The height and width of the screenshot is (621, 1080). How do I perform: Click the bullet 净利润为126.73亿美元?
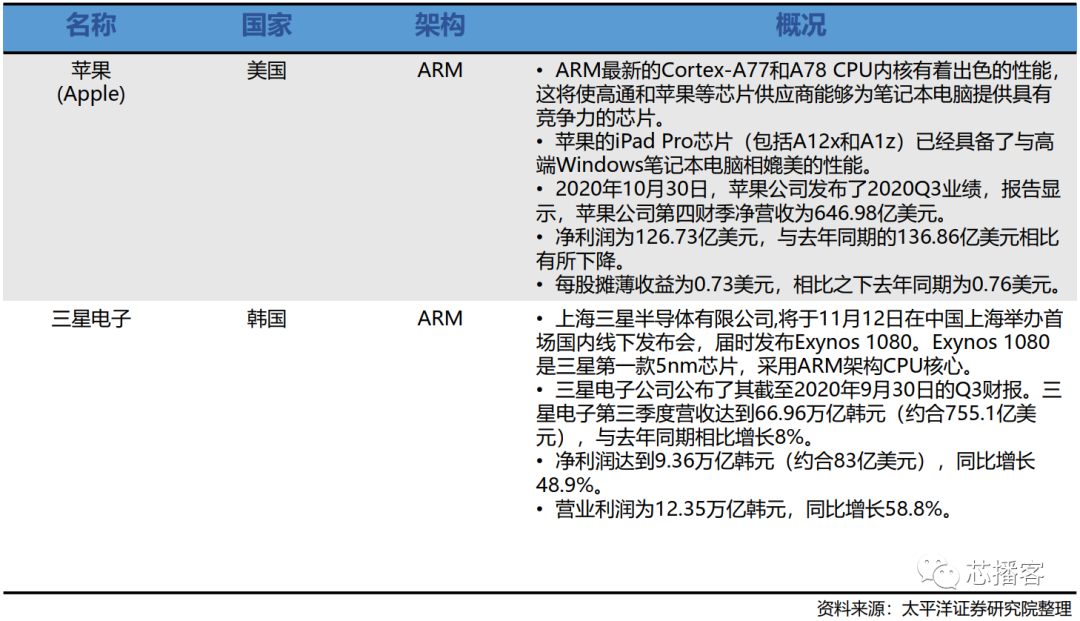click(x=797, y=249)
